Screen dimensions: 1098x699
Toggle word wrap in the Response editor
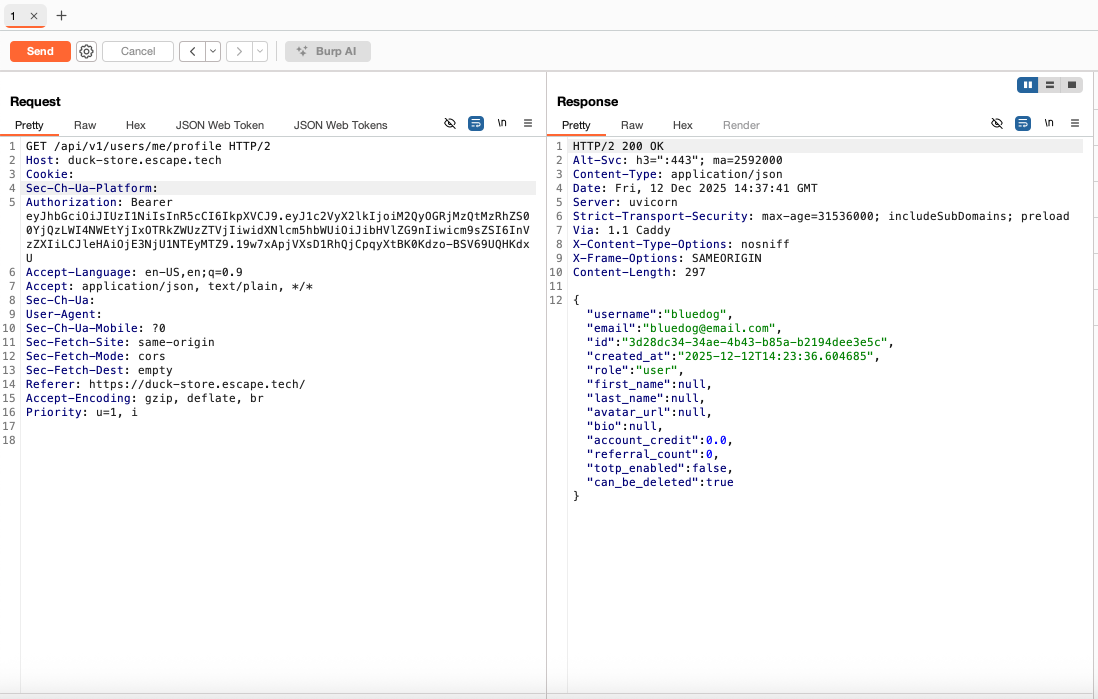click(1021, 123)
